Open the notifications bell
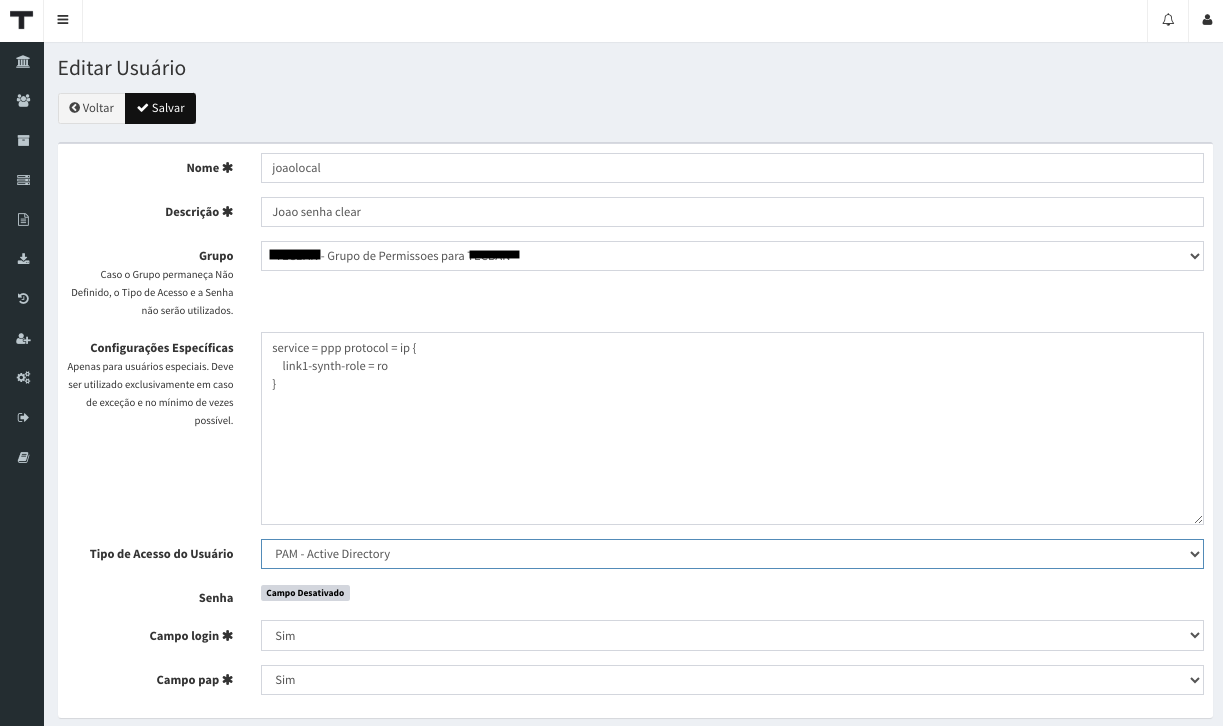Image resolution: width=1223 pixels, height=726 pixels. coord(1168,21)
